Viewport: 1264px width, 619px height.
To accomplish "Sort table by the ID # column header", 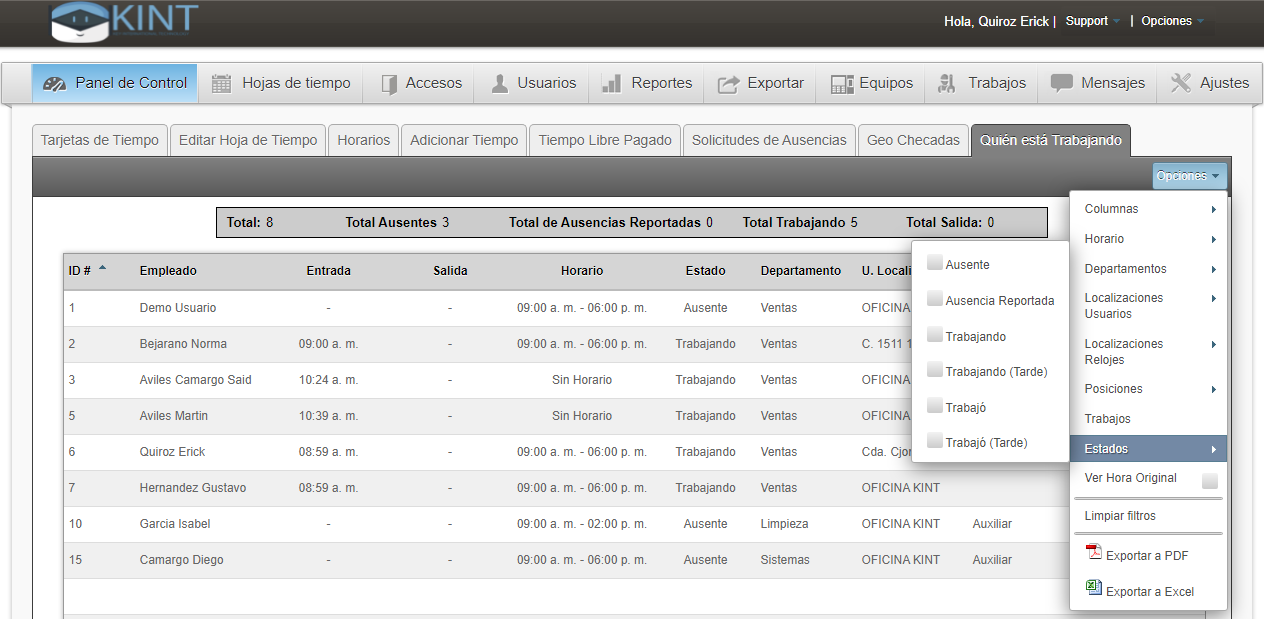I will 81,271.
